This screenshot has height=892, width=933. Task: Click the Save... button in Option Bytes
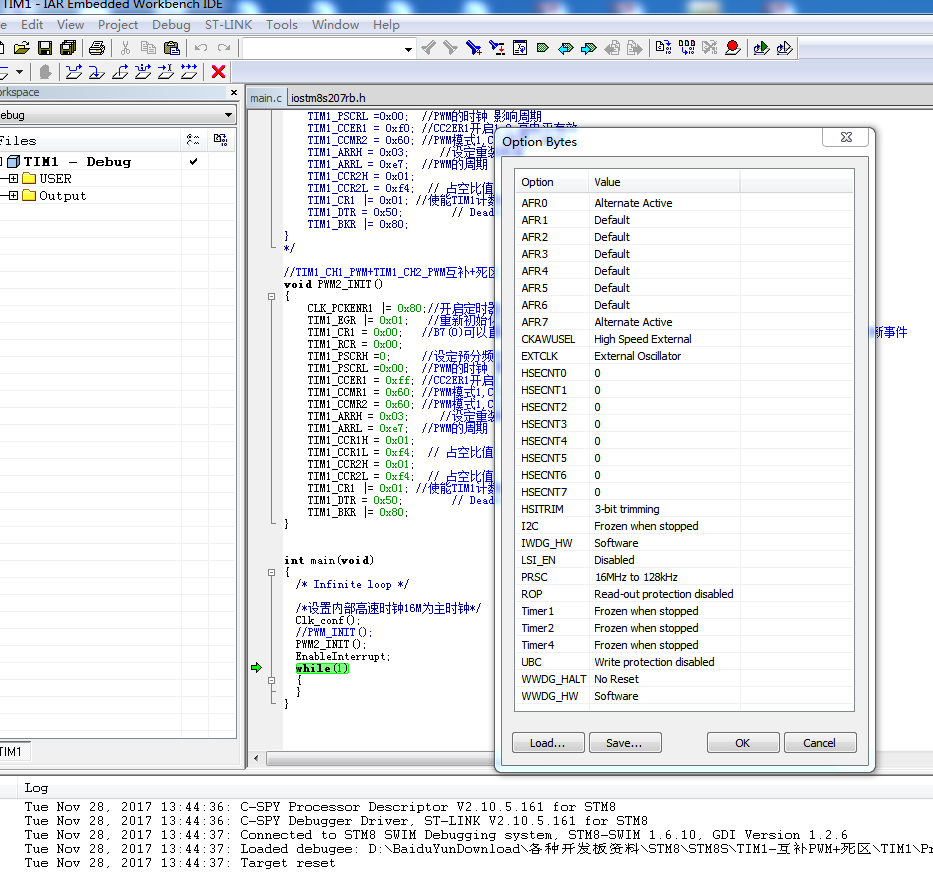[x=625, y=743]
